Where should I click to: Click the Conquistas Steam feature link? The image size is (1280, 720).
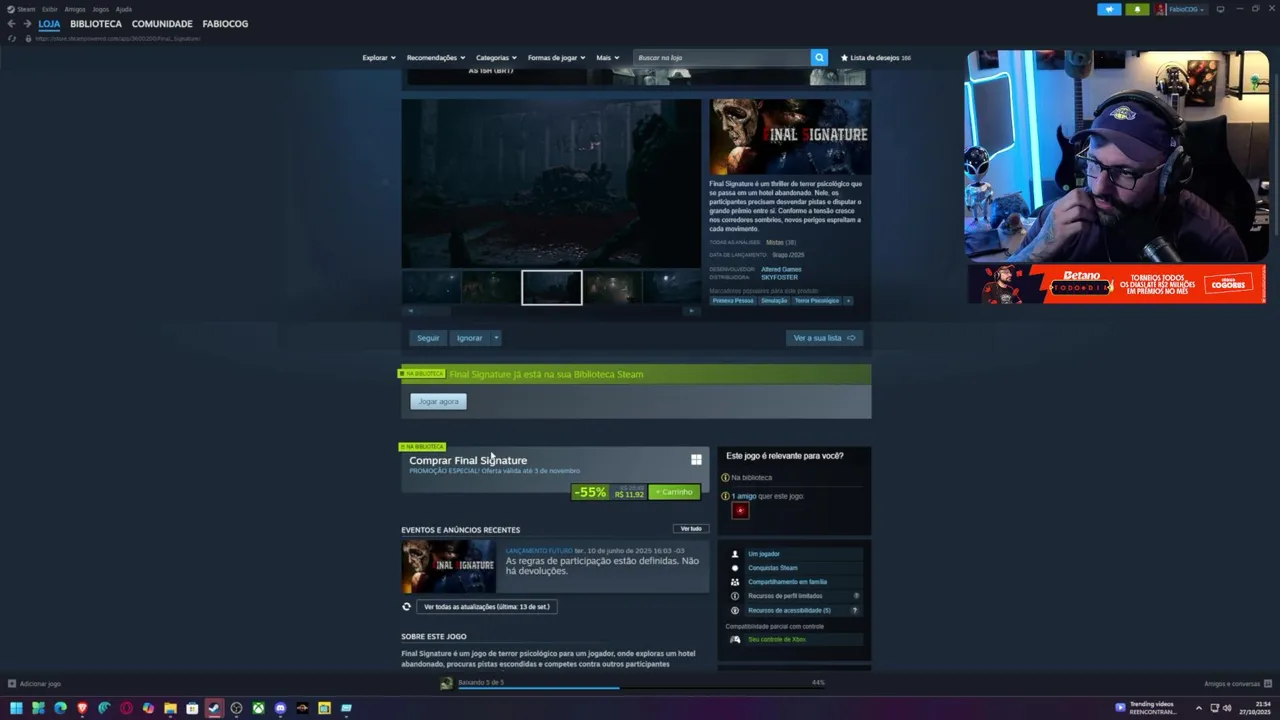pos(773,568)
